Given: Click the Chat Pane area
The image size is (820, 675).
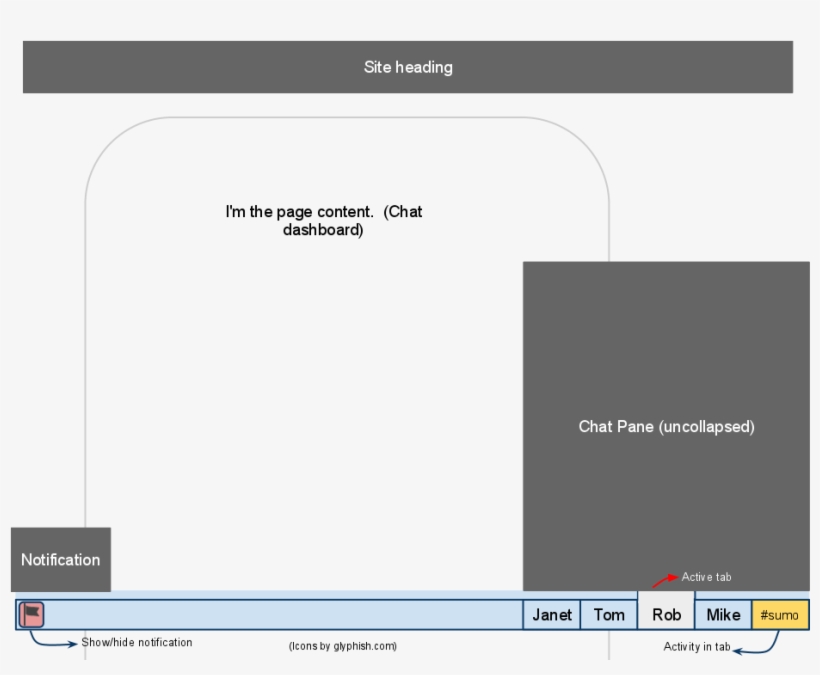Looking at the screenshot, I should point(665,425).
